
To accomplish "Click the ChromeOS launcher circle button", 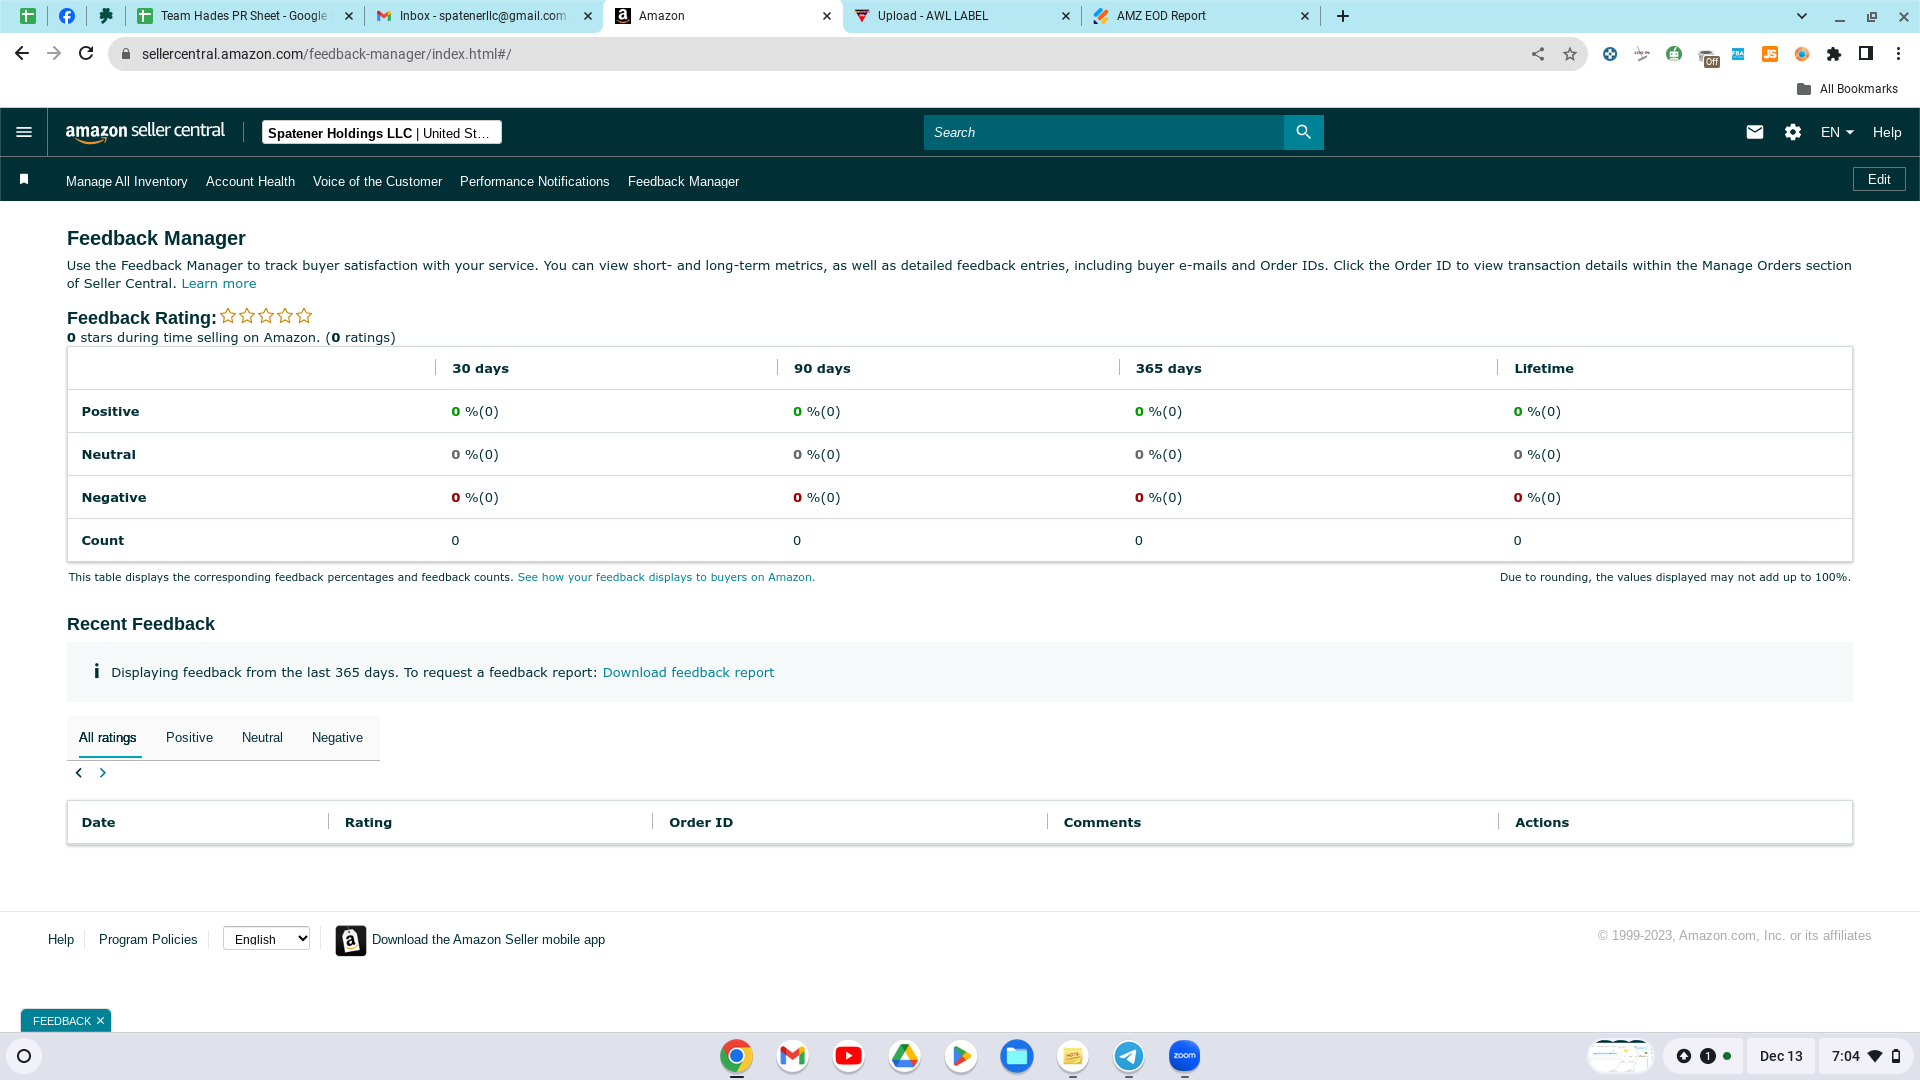I will coord(24,1056).
